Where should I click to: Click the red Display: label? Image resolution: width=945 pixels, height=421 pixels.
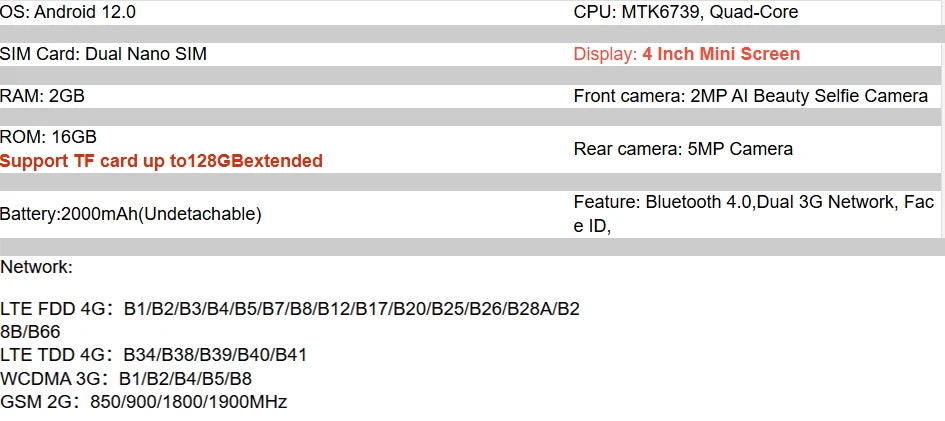pyautogui.click(x=605, y=54)
